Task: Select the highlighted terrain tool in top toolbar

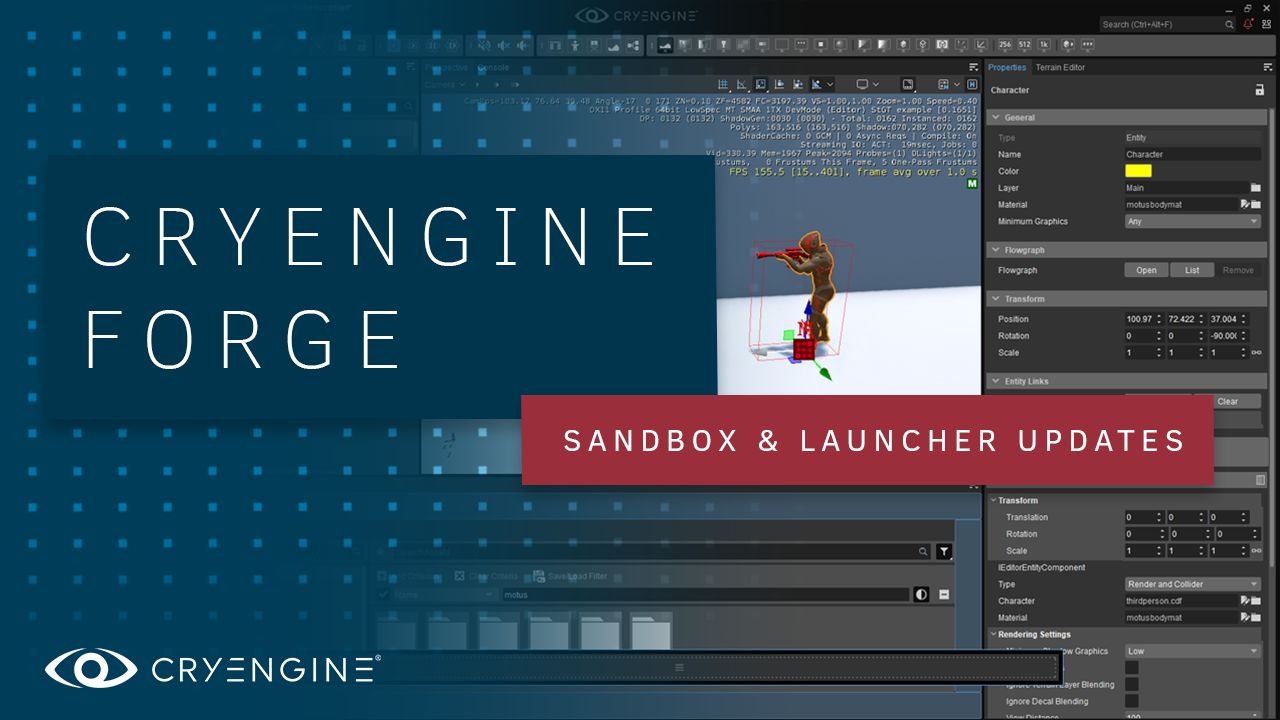Action: (x=665, y=45)
